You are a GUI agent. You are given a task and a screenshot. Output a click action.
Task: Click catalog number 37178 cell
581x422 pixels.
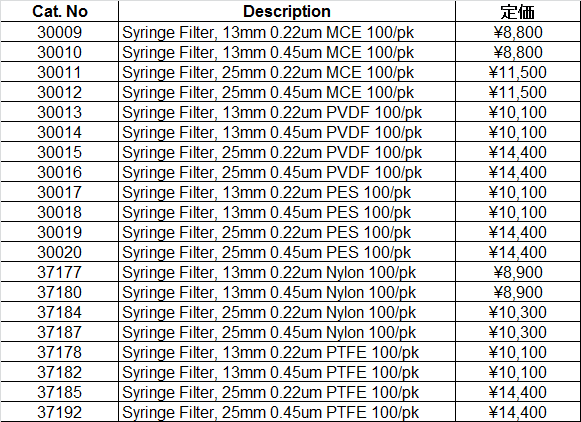point(60,352)
